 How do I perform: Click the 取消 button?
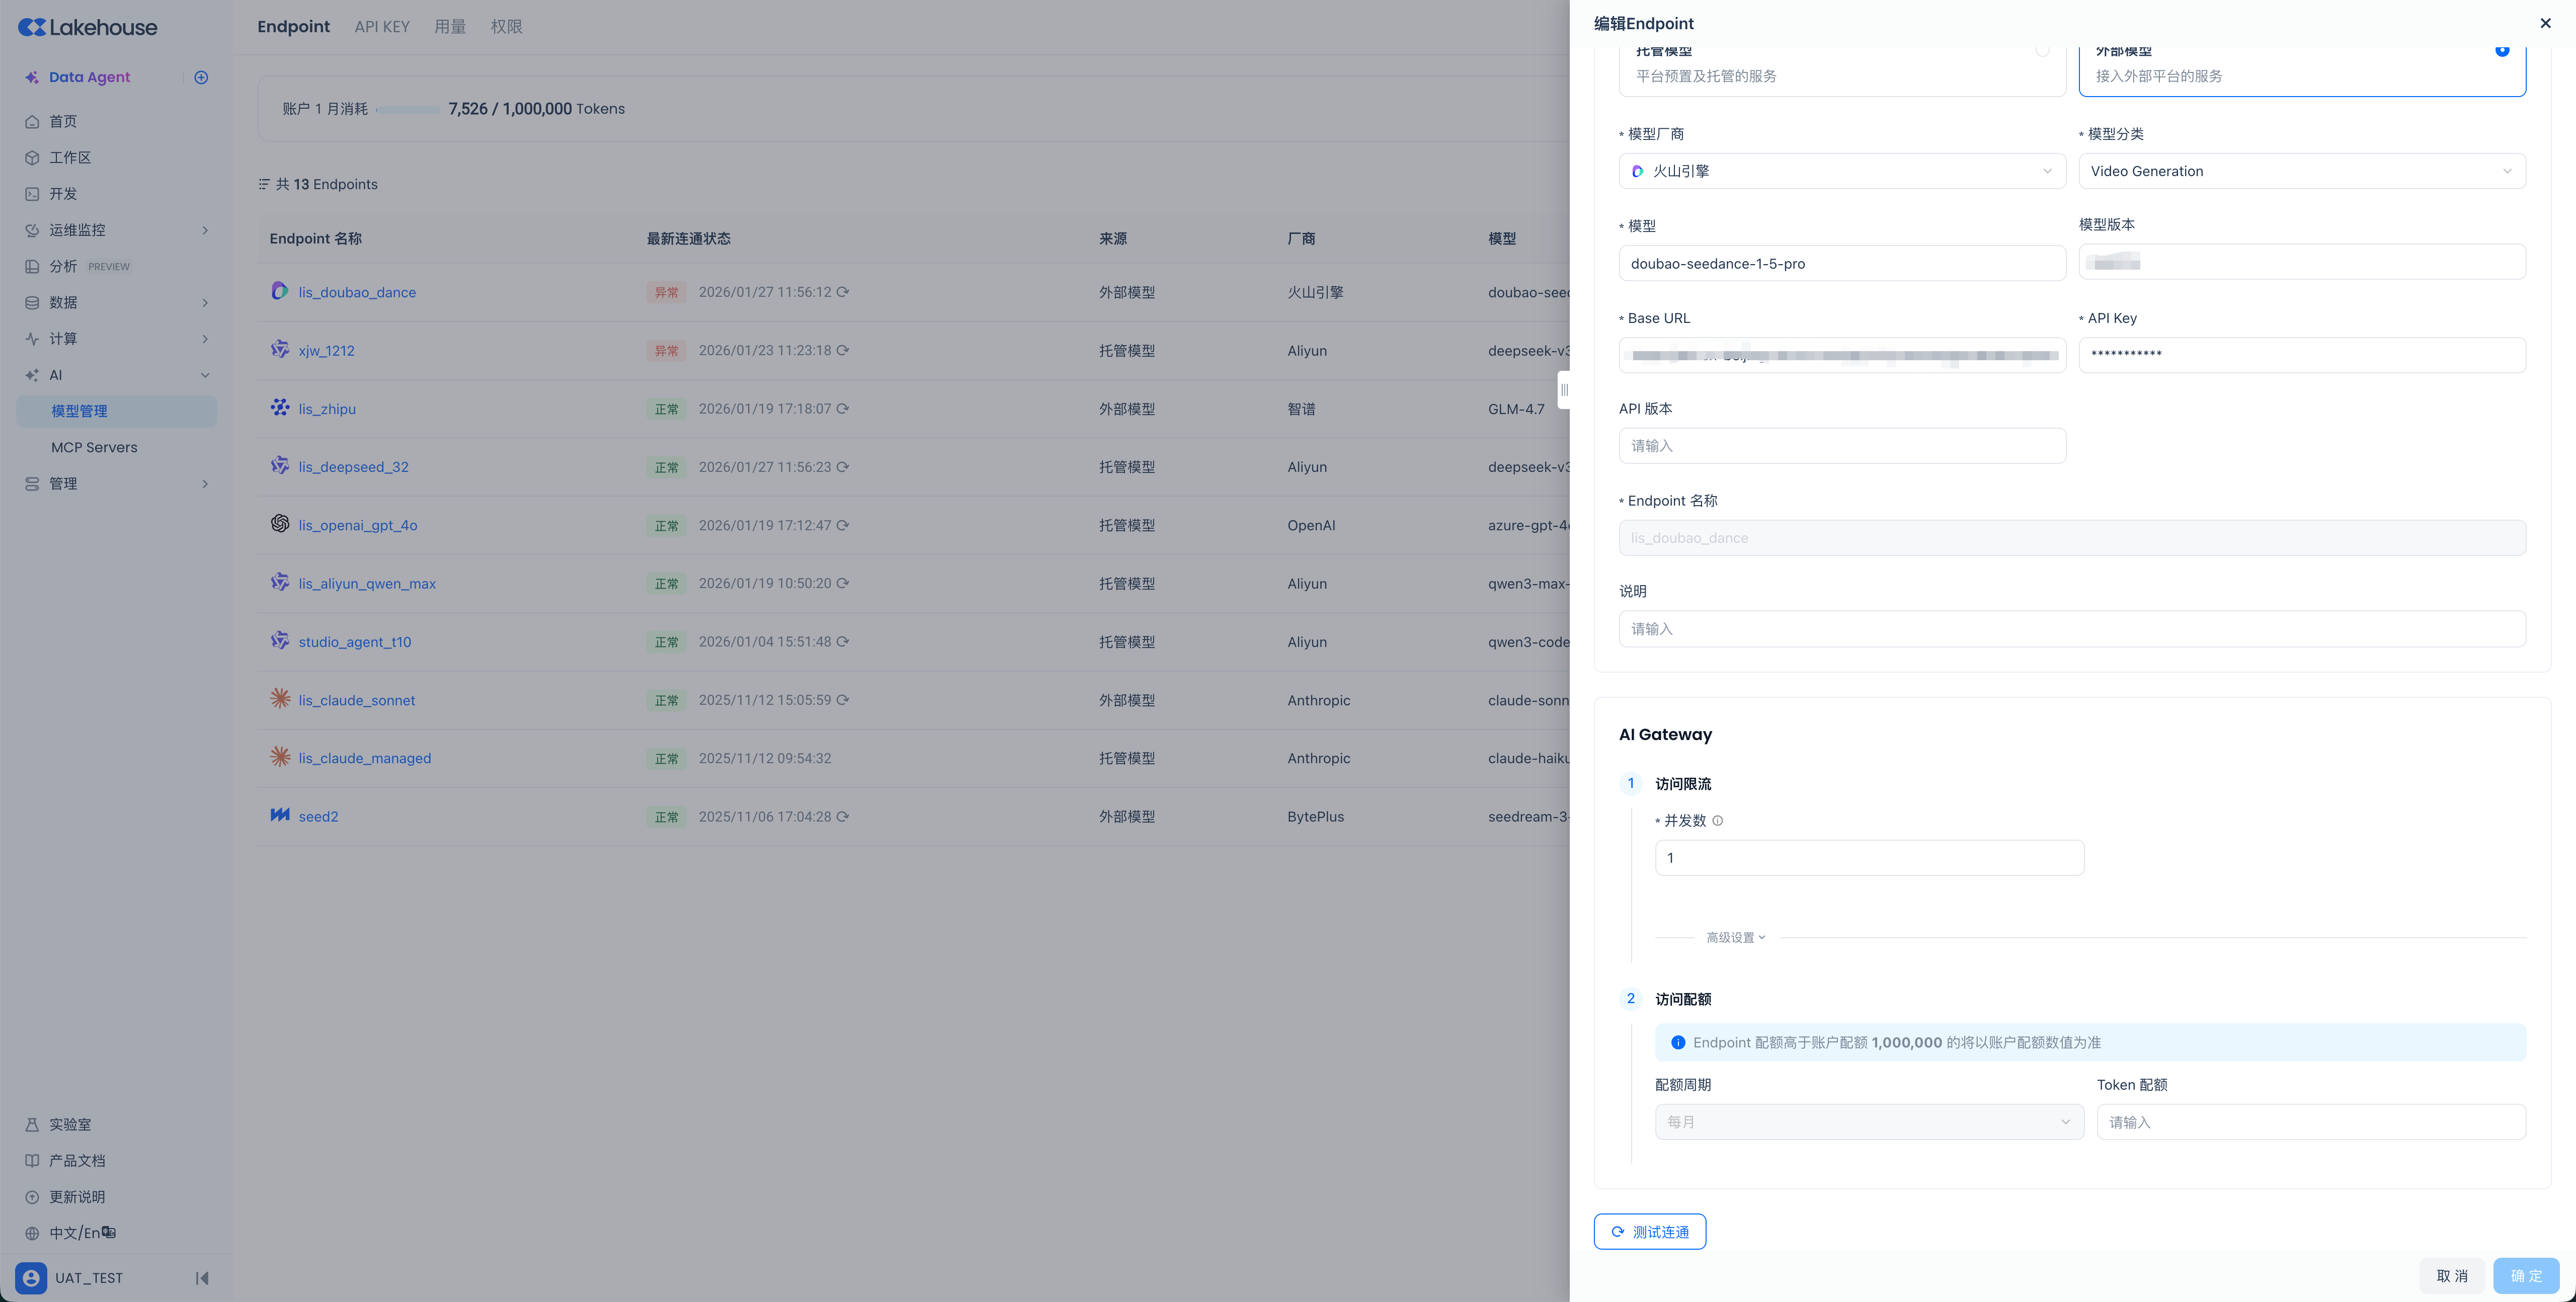pos(2451,1275)
